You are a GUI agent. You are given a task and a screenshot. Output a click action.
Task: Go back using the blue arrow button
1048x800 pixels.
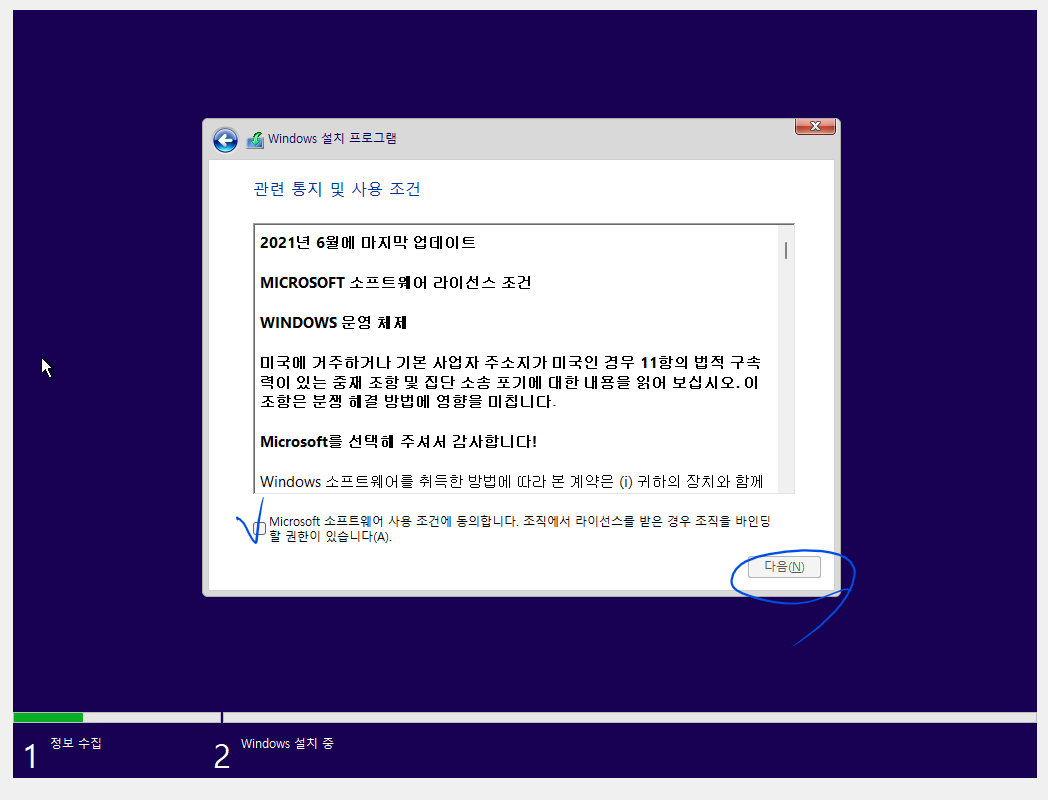coord(225,140)
